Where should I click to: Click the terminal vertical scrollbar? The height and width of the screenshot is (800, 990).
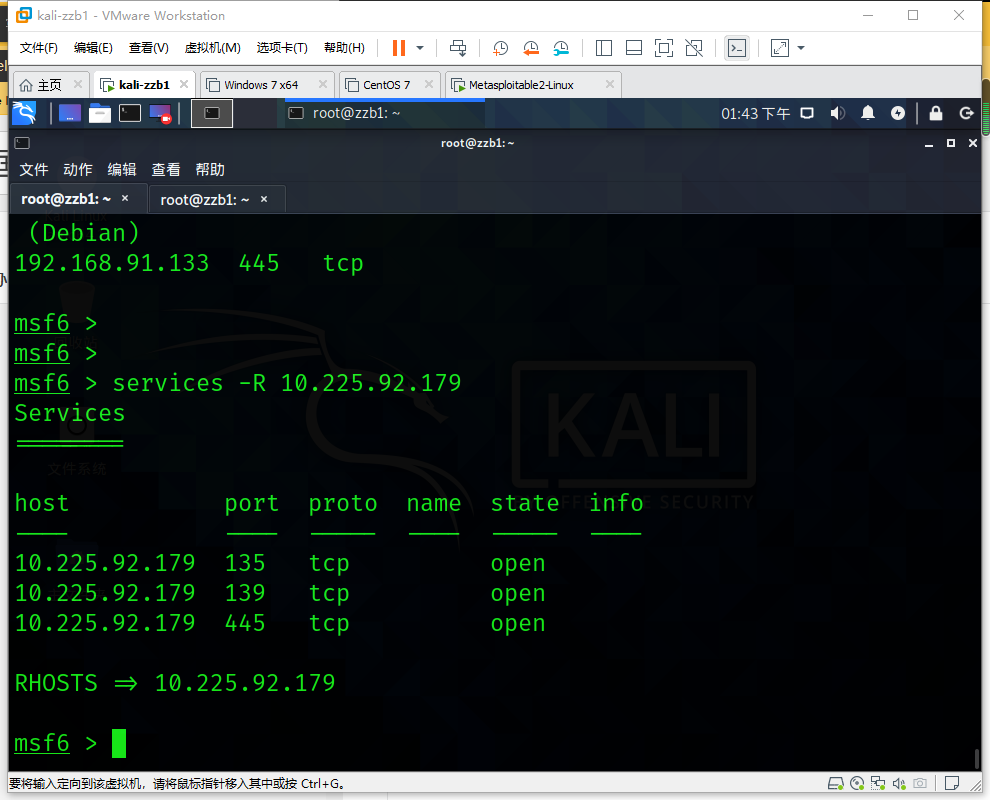coord(977,758)
